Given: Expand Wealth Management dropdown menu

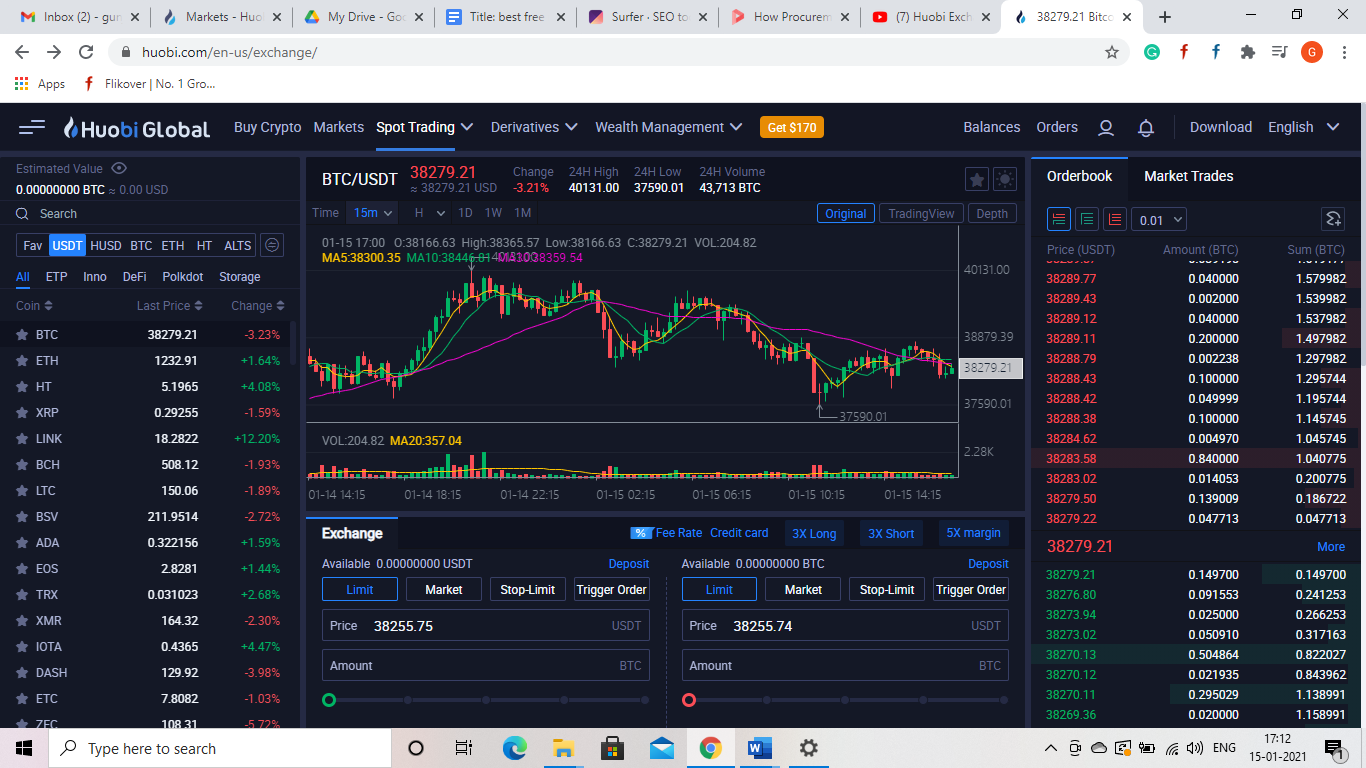Looking at the screenshot, I should 669,127.
